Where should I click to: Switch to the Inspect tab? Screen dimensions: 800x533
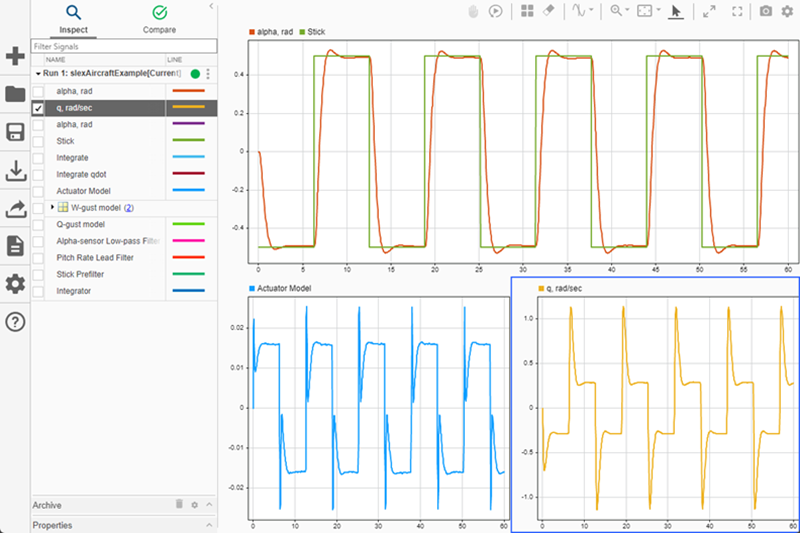coord(73,18)
